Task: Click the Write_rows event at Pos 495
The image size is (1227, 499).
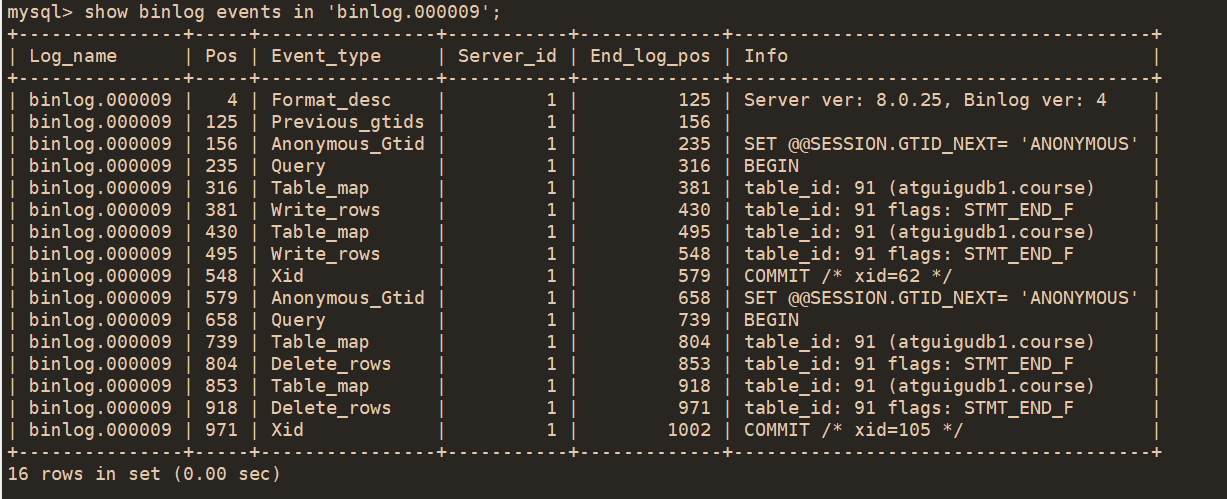Action: [x=326, y=254]
